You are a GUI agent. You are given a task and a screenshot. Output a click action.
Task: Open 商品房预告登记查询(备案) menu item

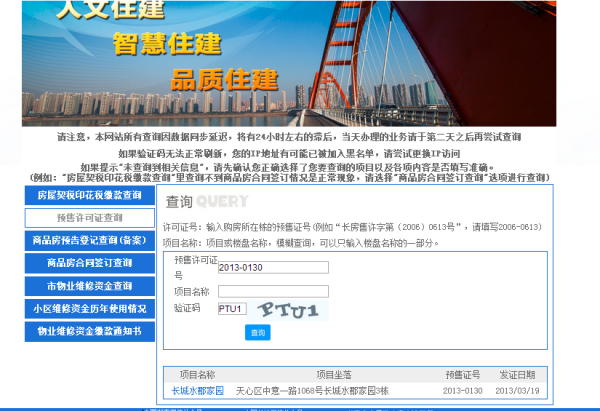(x=90, y=240)
